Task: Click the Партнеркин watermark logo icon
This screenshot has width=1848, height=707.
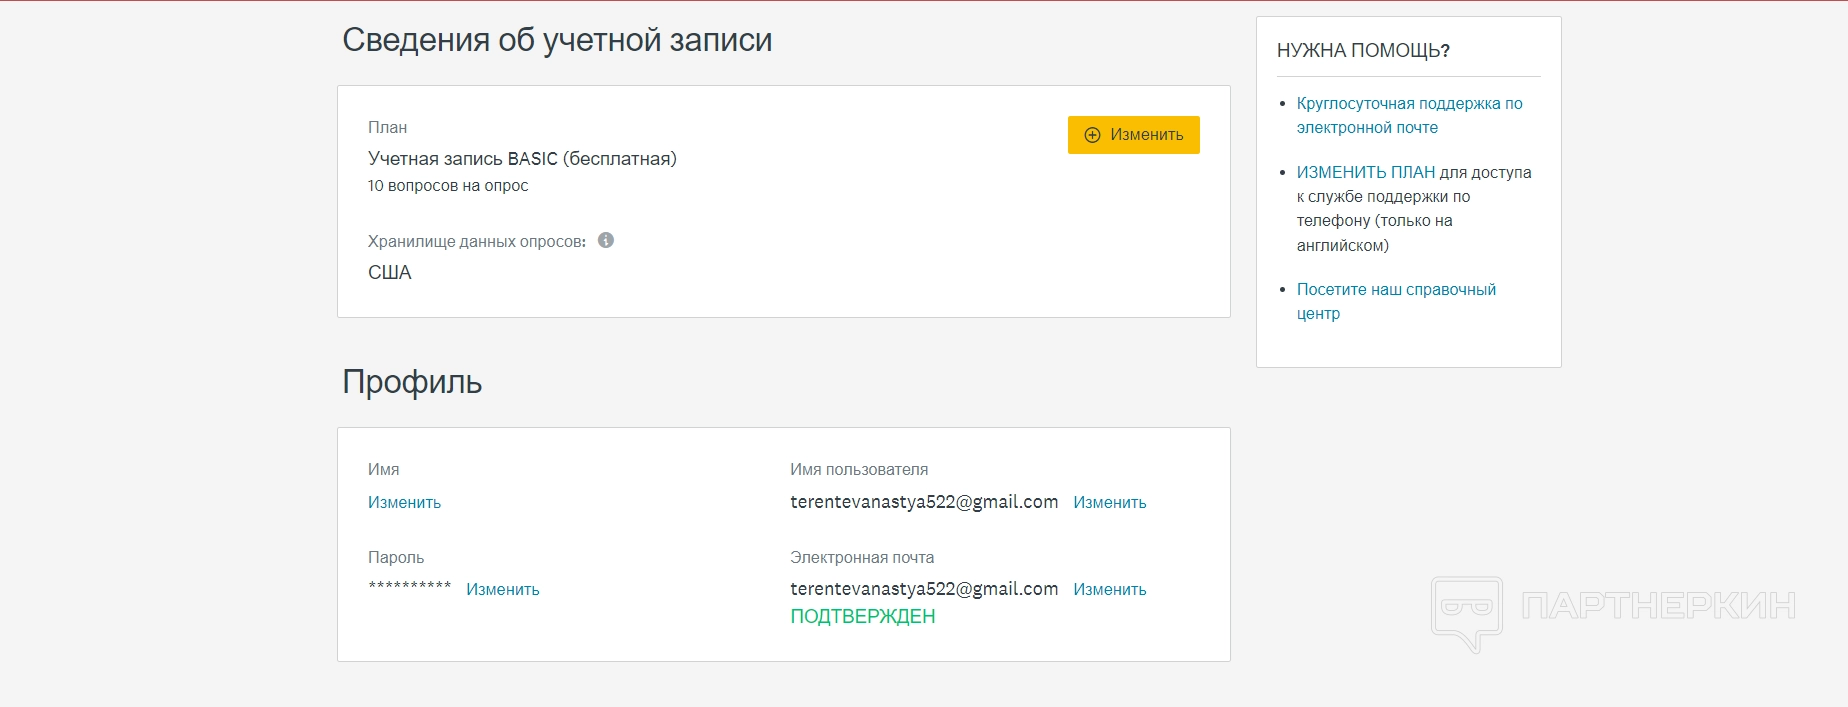Action: (1466, 611)
